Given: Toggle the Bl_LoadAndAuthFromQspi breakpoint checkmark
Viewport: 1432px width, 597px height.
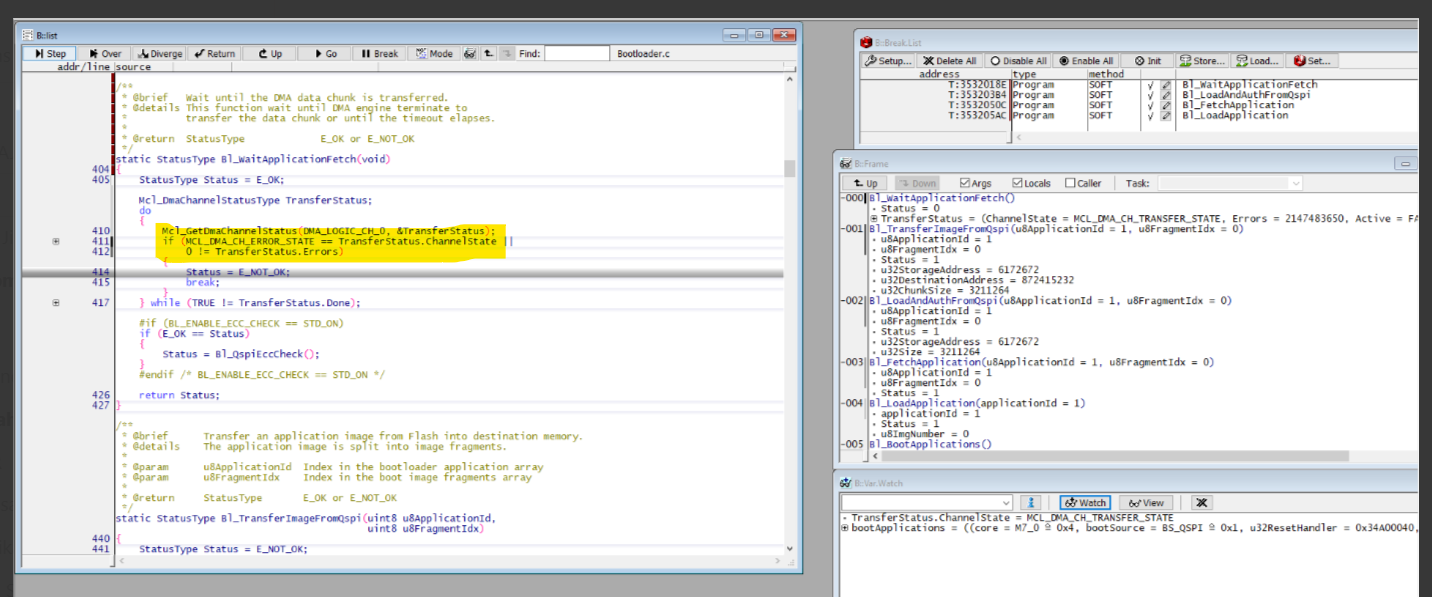Looking at the screenshot, I should coord(1151,95).
